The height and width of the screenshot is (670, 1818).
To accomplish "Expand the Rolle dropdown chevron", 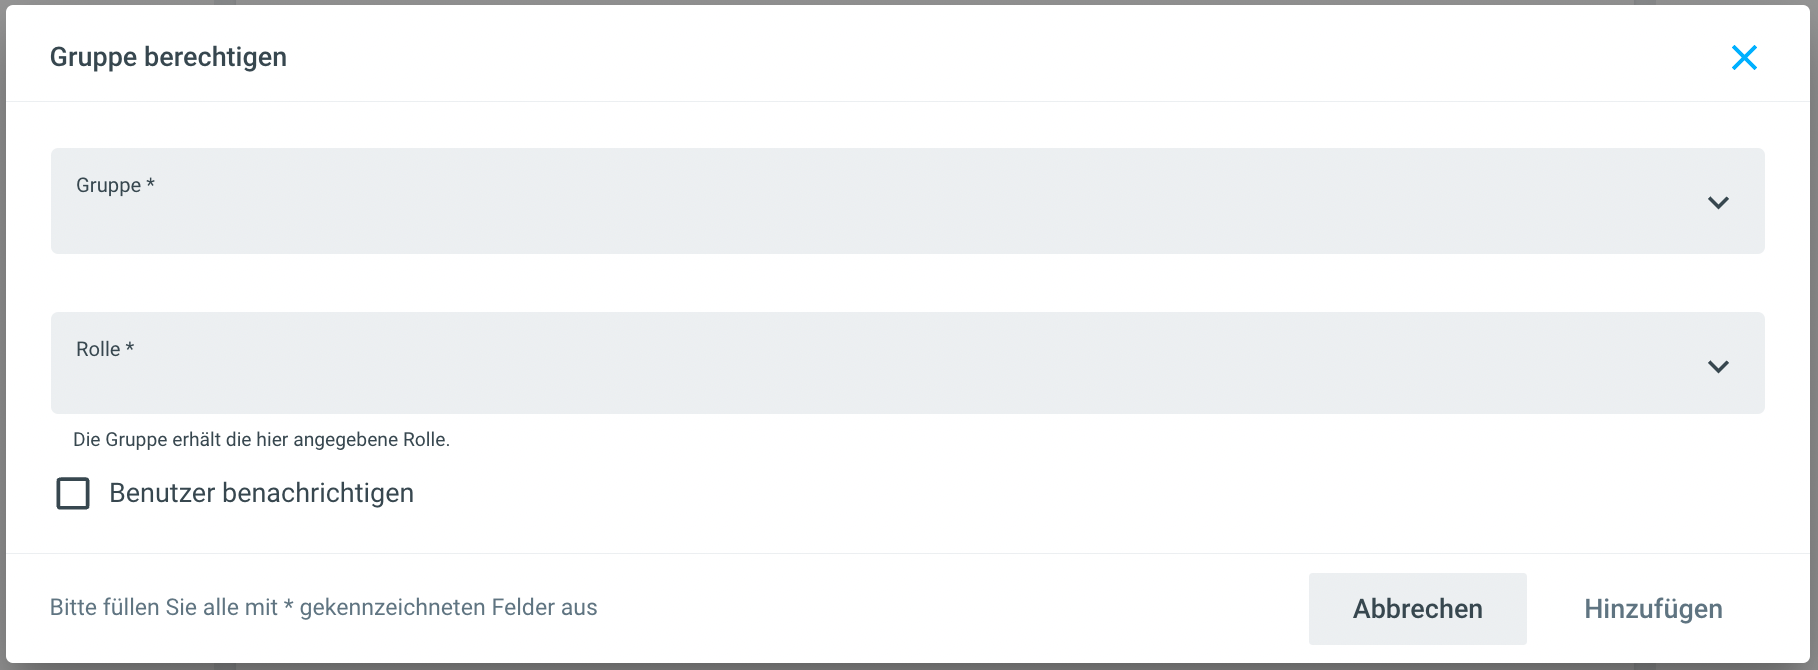I will 1718,367.
